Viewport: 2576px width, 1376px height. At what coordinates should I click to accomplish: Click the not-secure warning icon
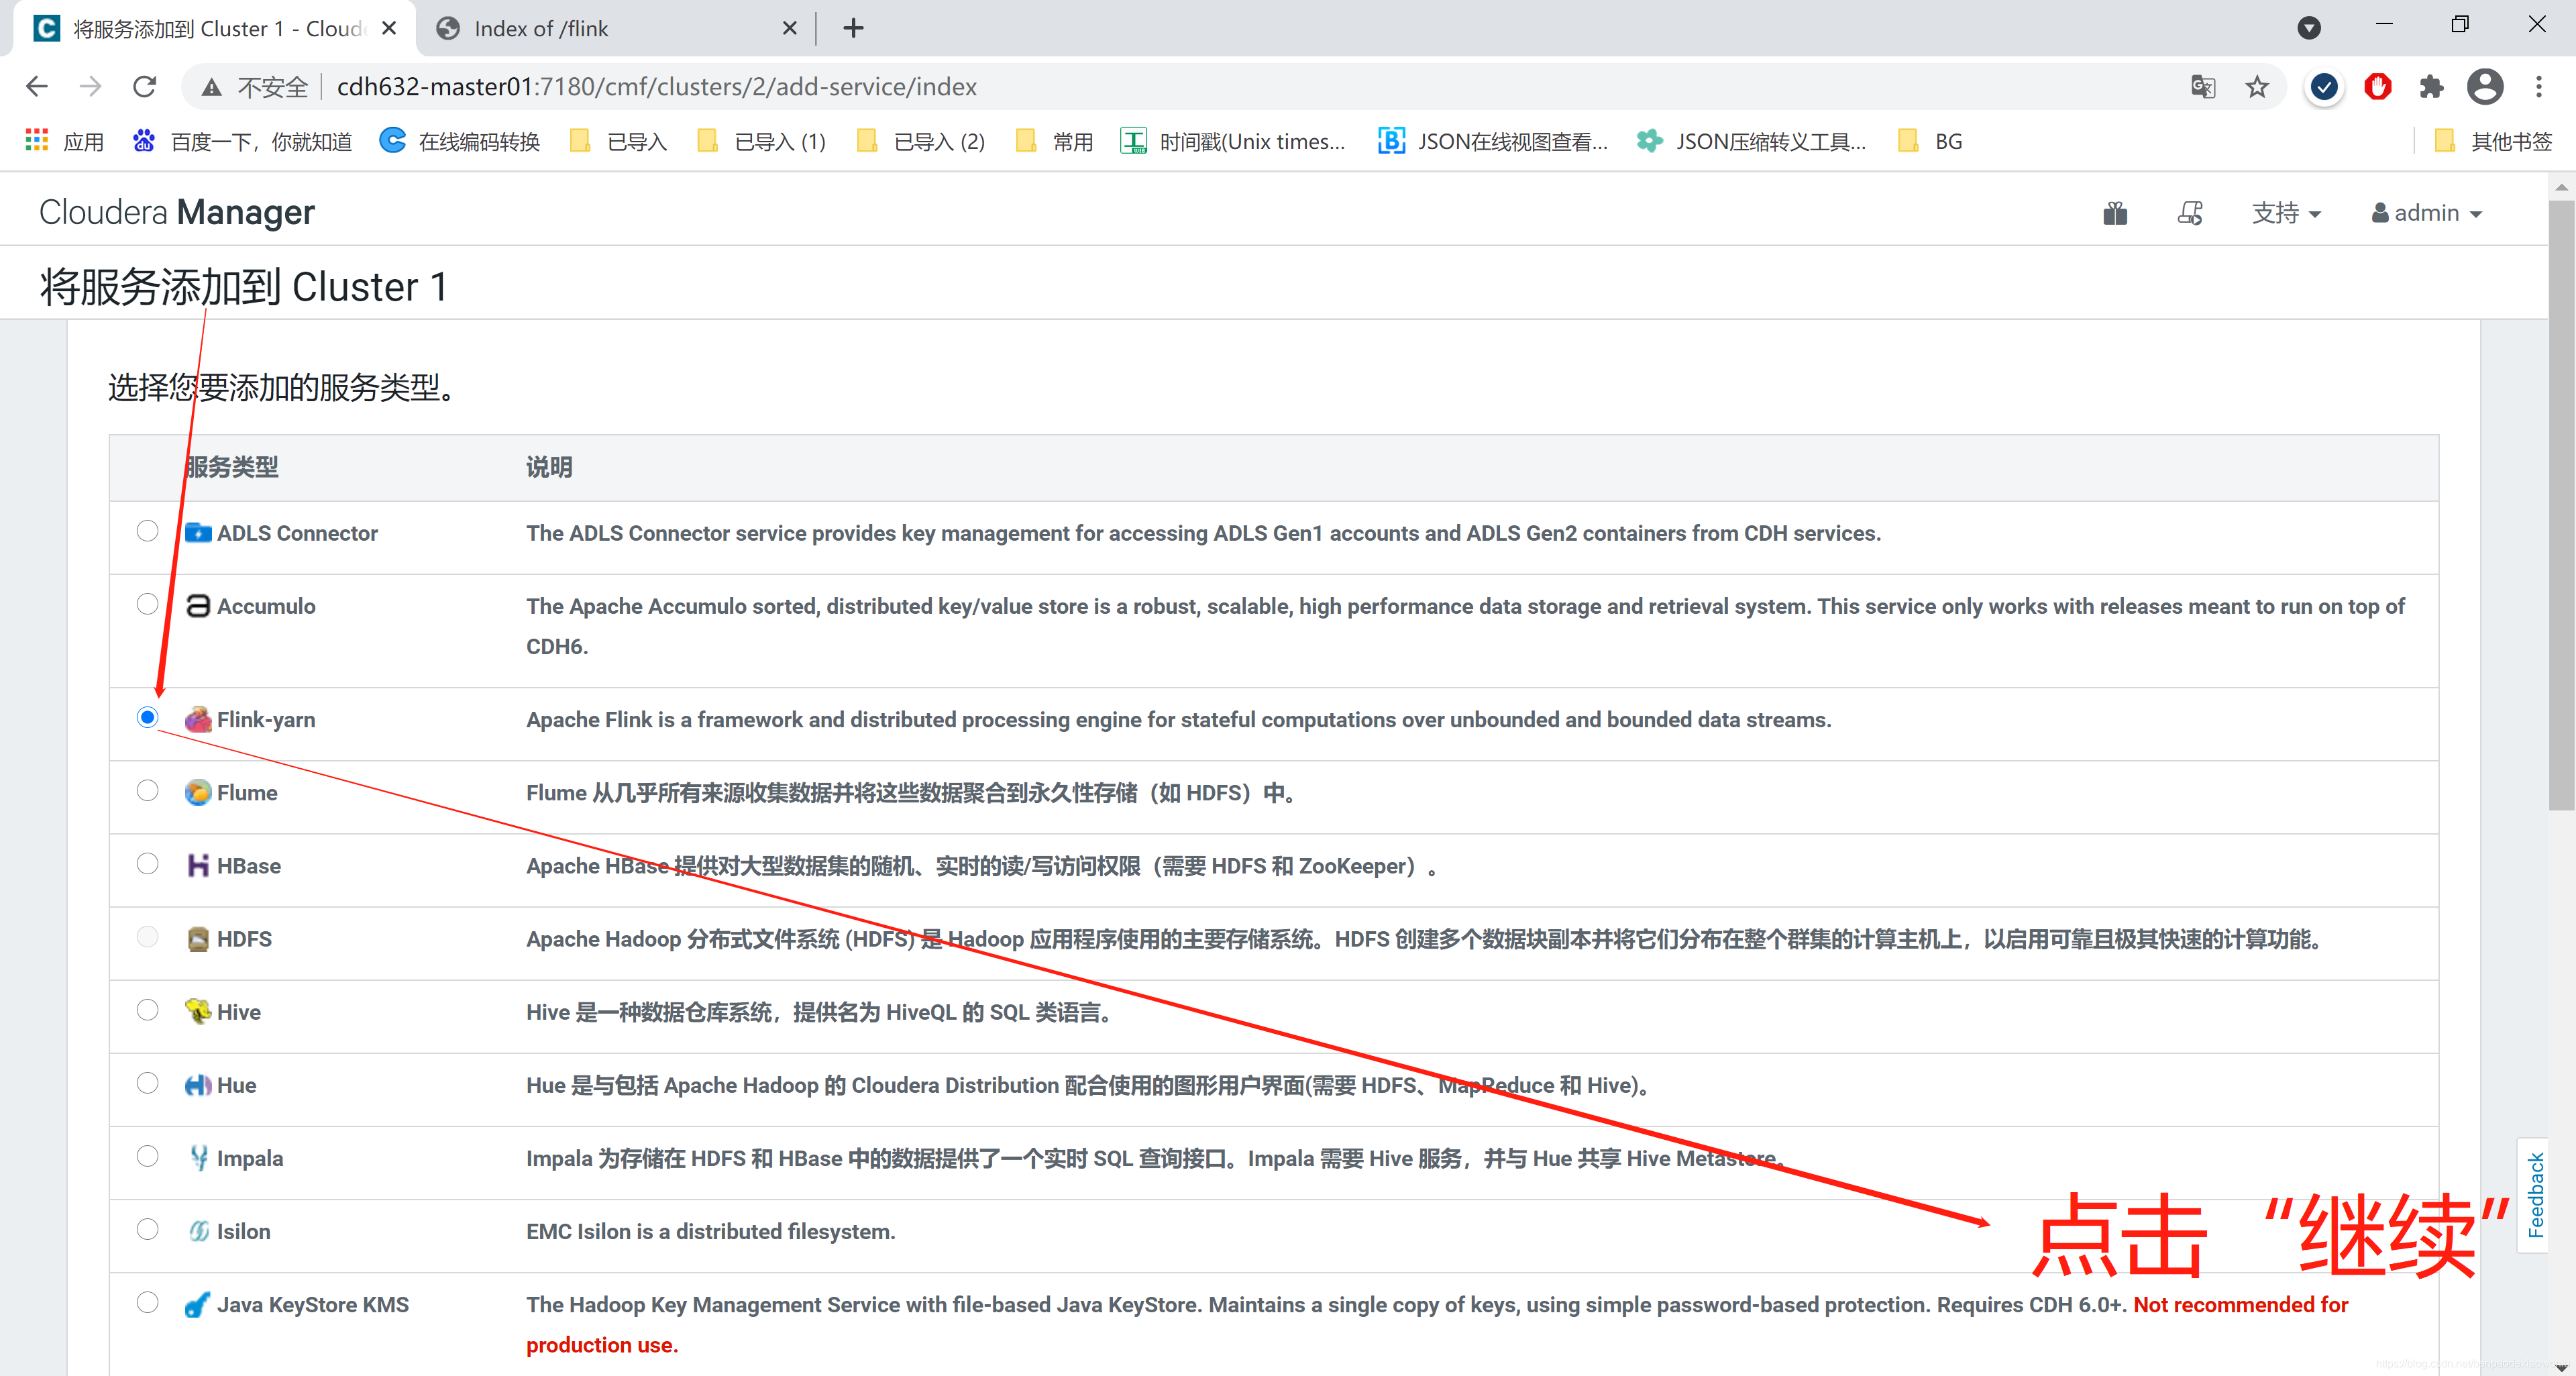tap(212, 87)
